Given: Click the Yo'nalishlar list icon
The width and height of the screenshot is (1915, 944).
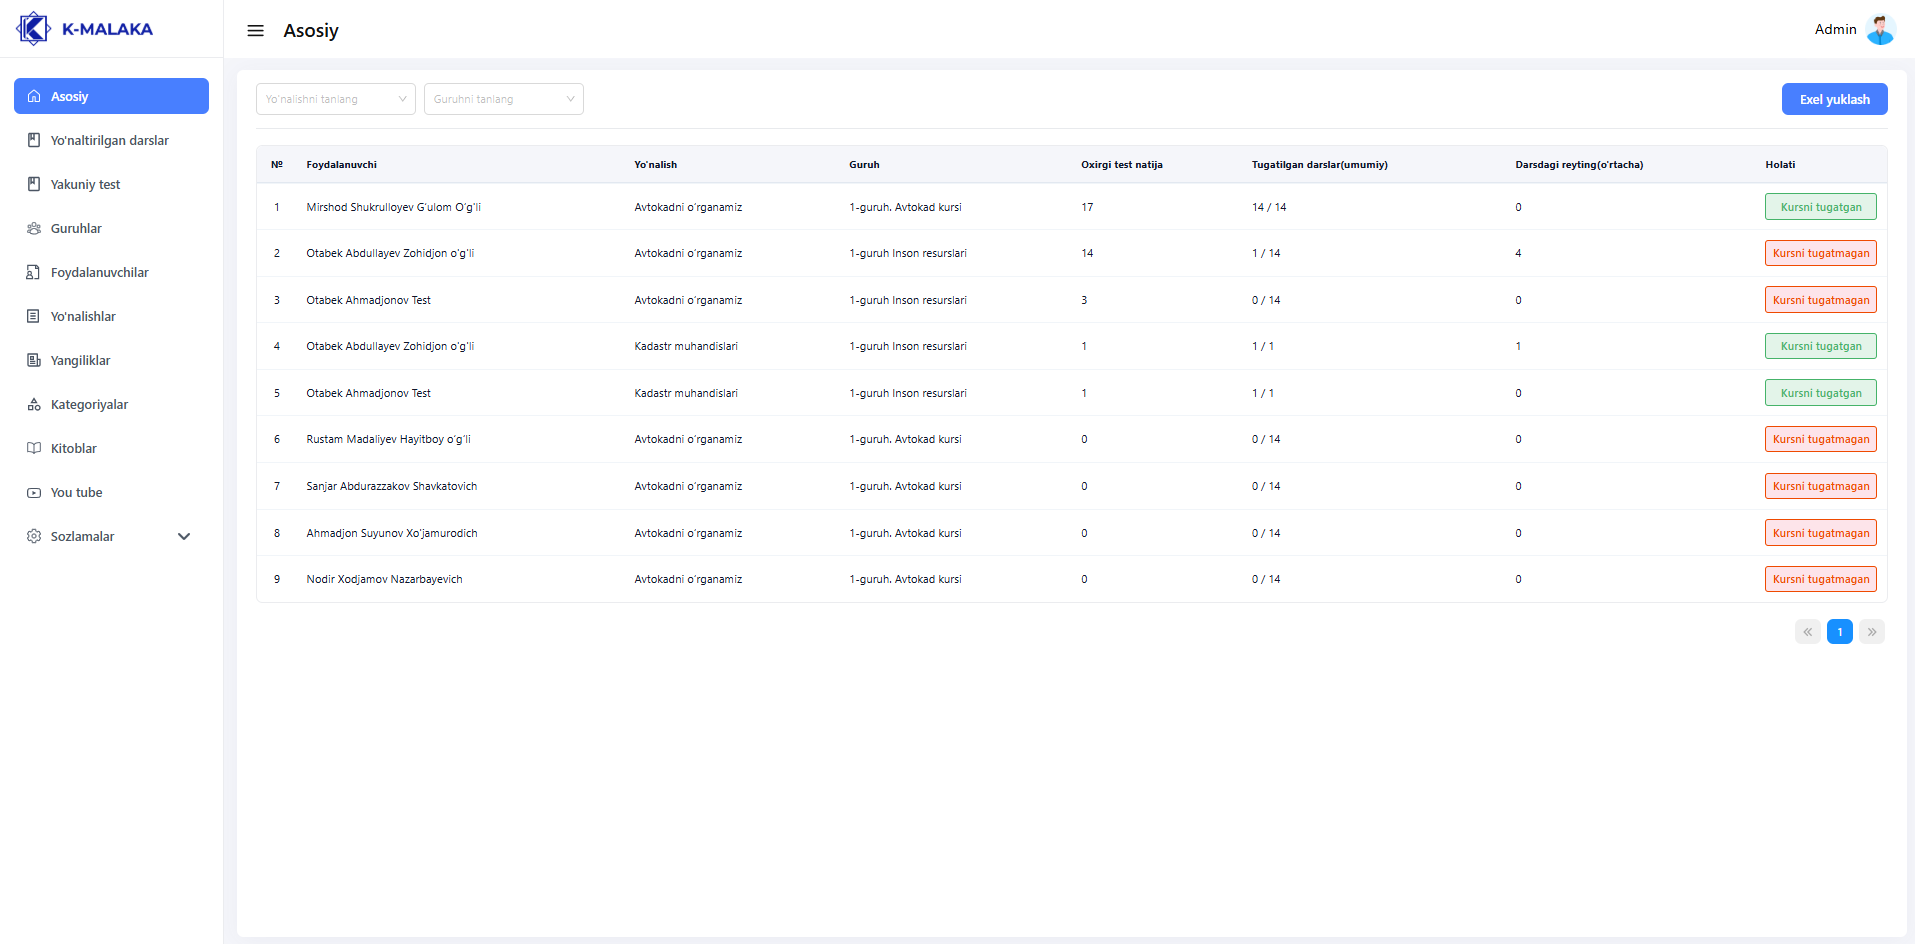Looking at the screenshot, I should pos(34,317).
